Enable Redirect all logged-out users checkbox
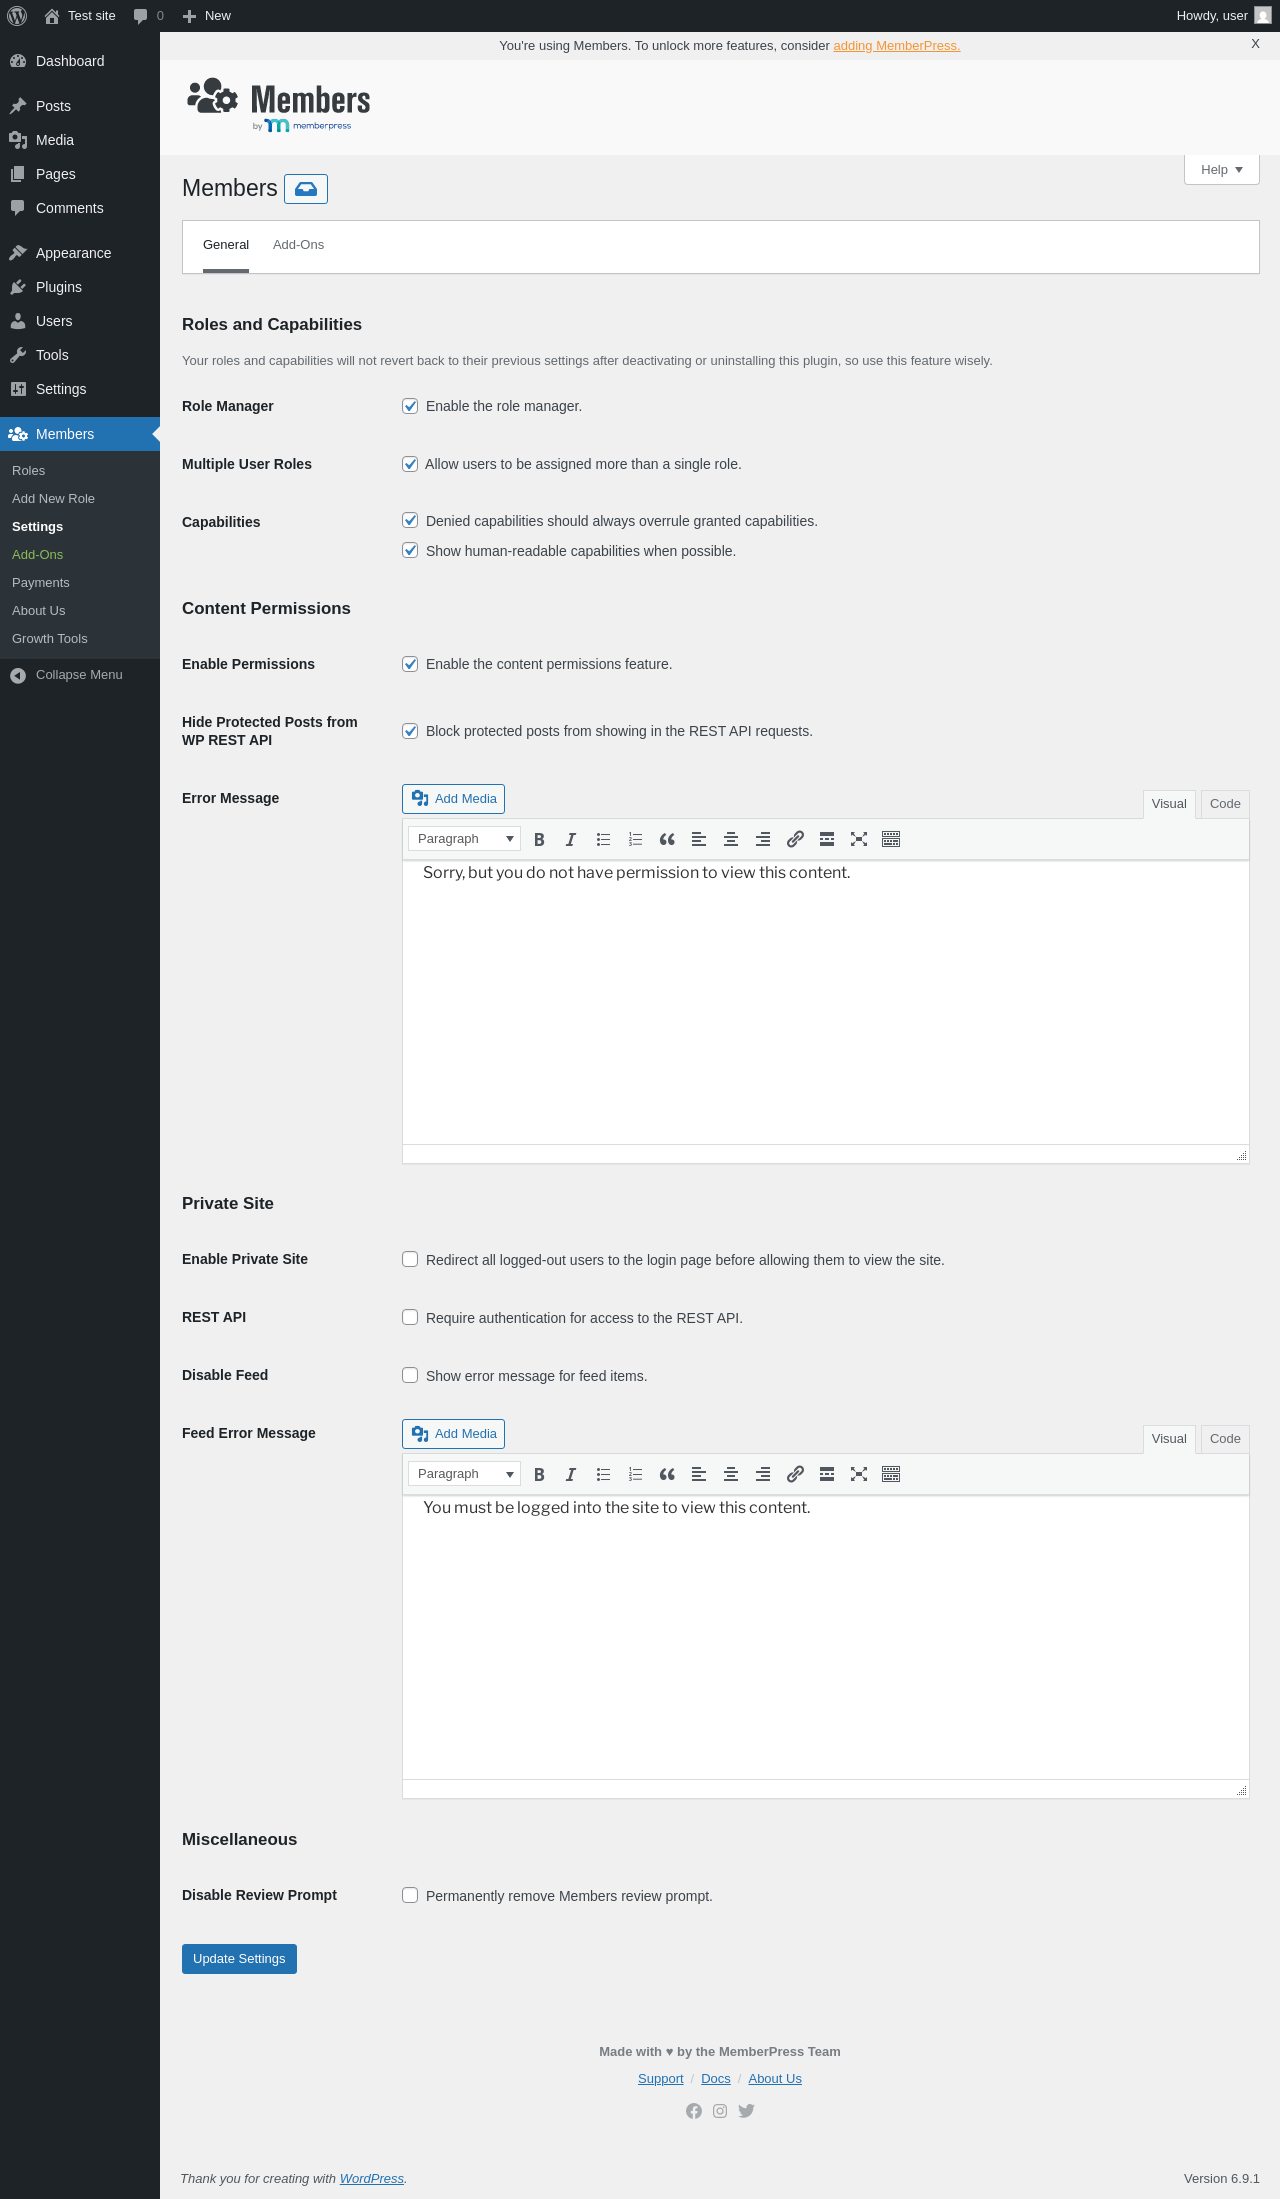1280x2199 pixels. 410,1259
